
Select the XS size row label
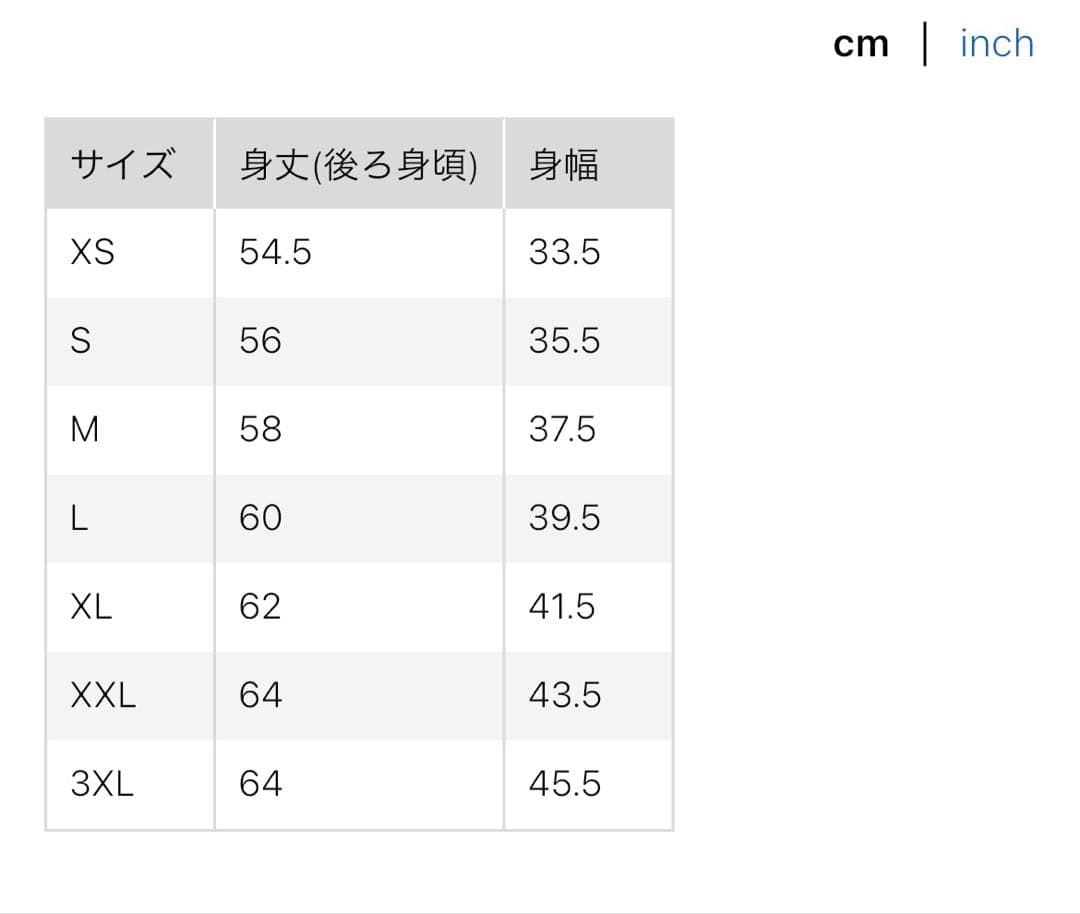[93, 253]
